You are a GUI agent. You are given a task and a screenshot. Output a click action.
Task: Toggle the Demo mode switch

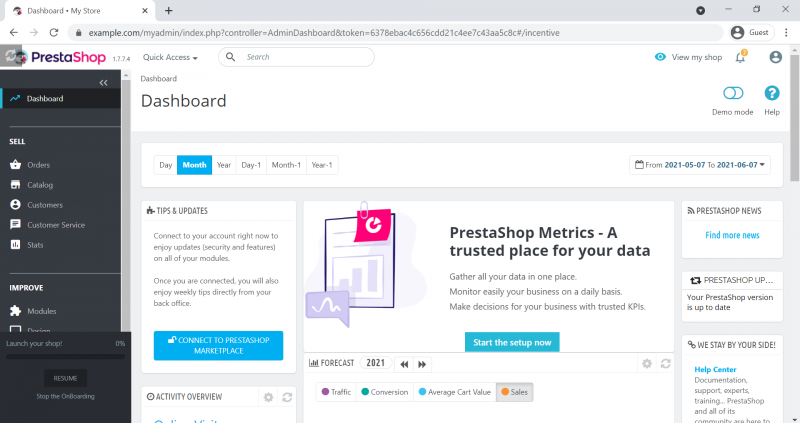coord(733,94)
